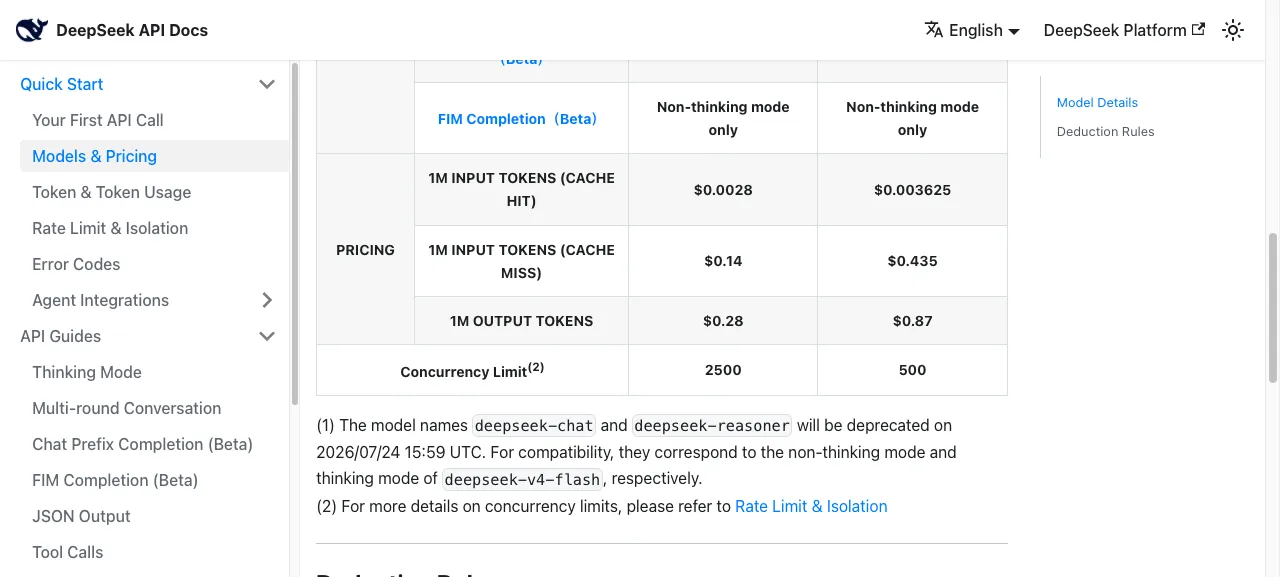The image size is (1280, 577).
Task: Open Tool Calls guide
Action: 67,552
